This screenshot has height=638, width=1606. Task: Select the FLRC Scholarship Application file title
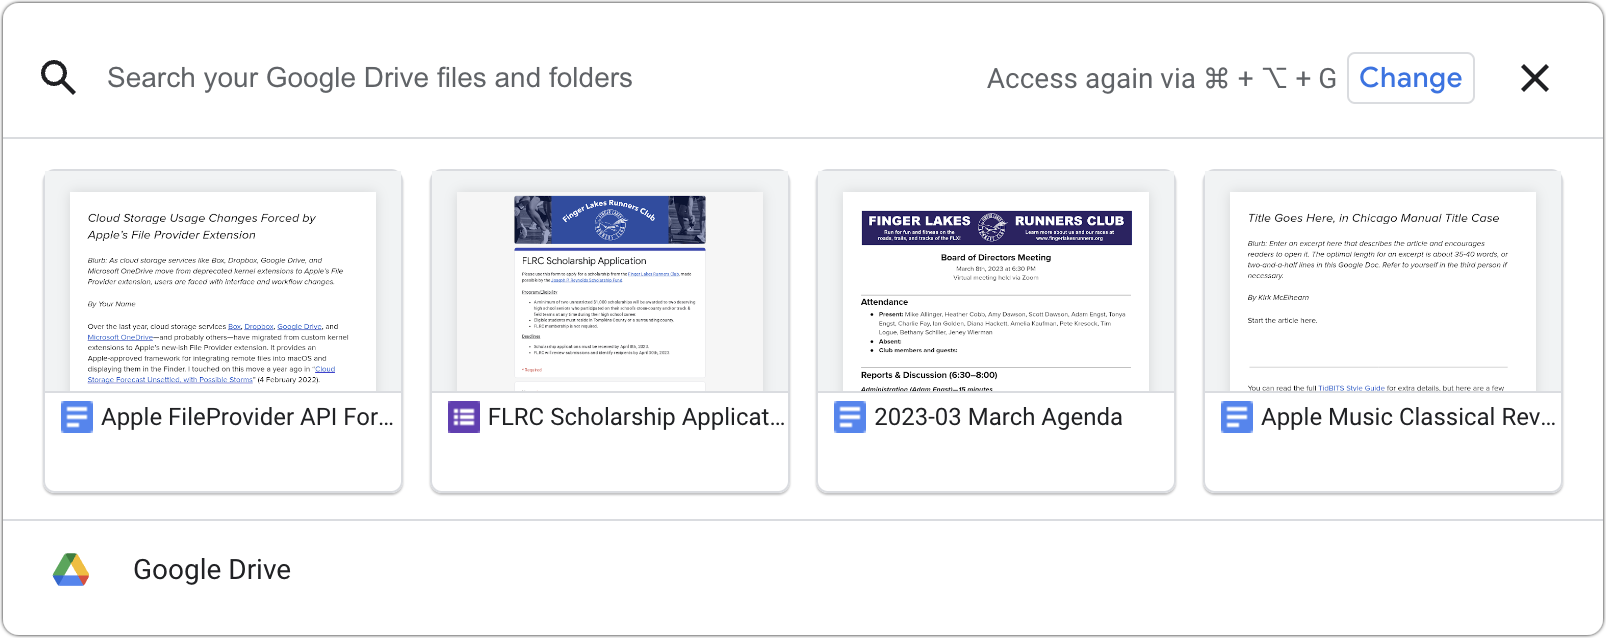click(x=636, y=417)
